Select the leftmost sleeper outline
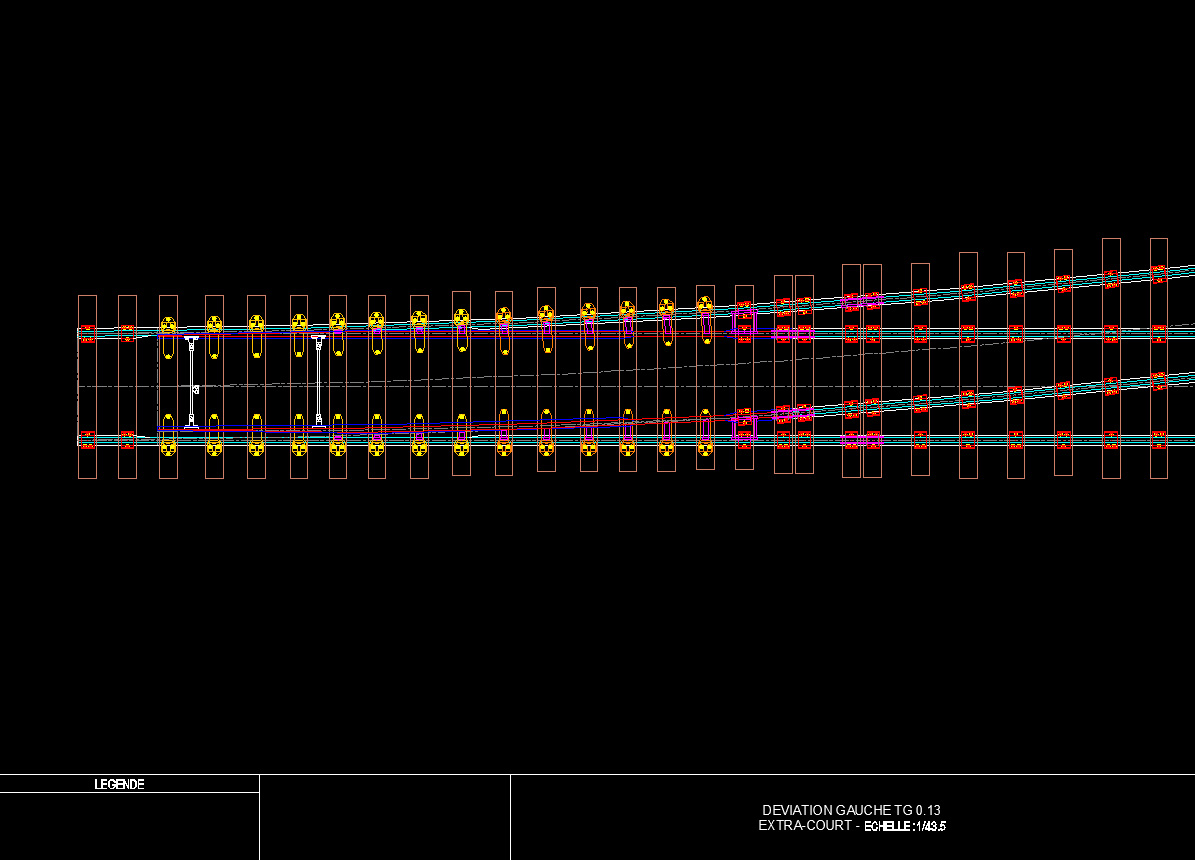The height and width of the screenshot is (860, 1195). coord(88,387)
